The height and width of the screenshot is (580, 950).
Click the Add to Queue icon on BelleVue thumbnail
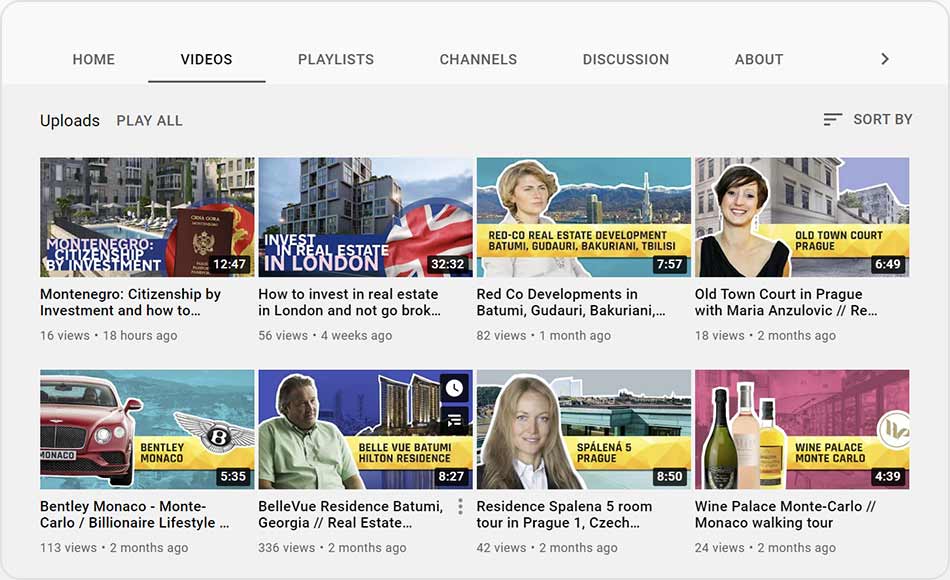pos(454,420)
